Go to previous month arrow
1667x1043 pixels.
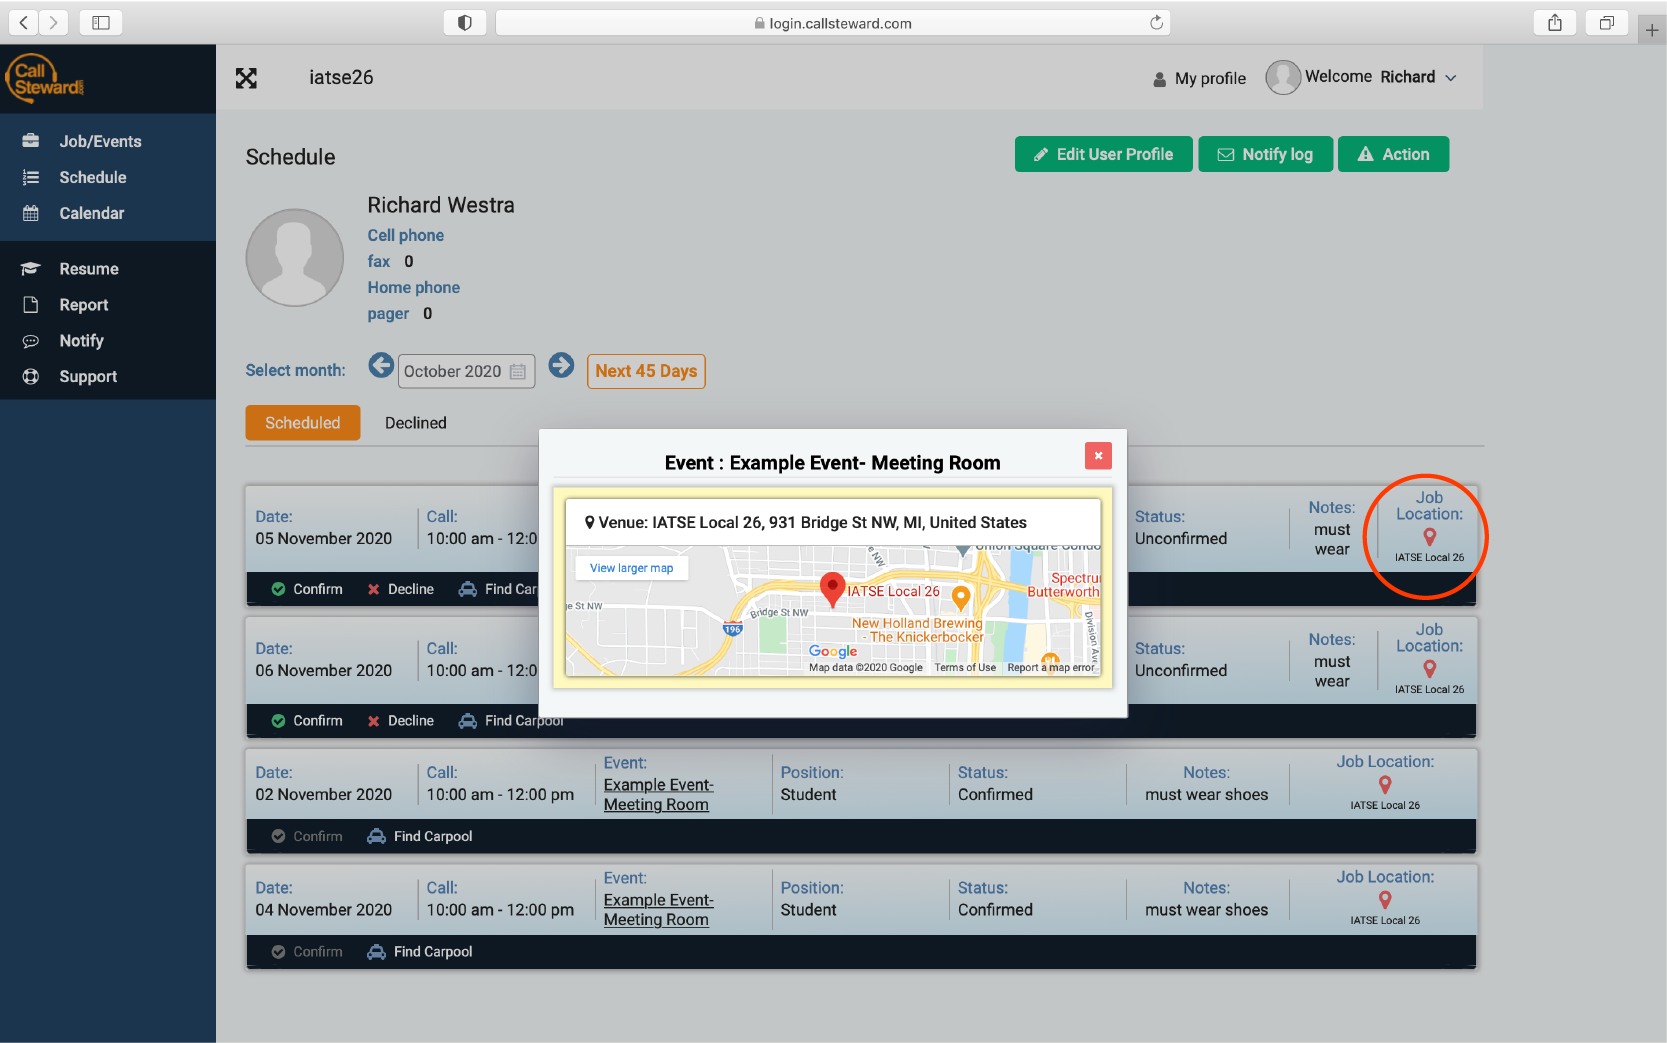tap(380, 366)
